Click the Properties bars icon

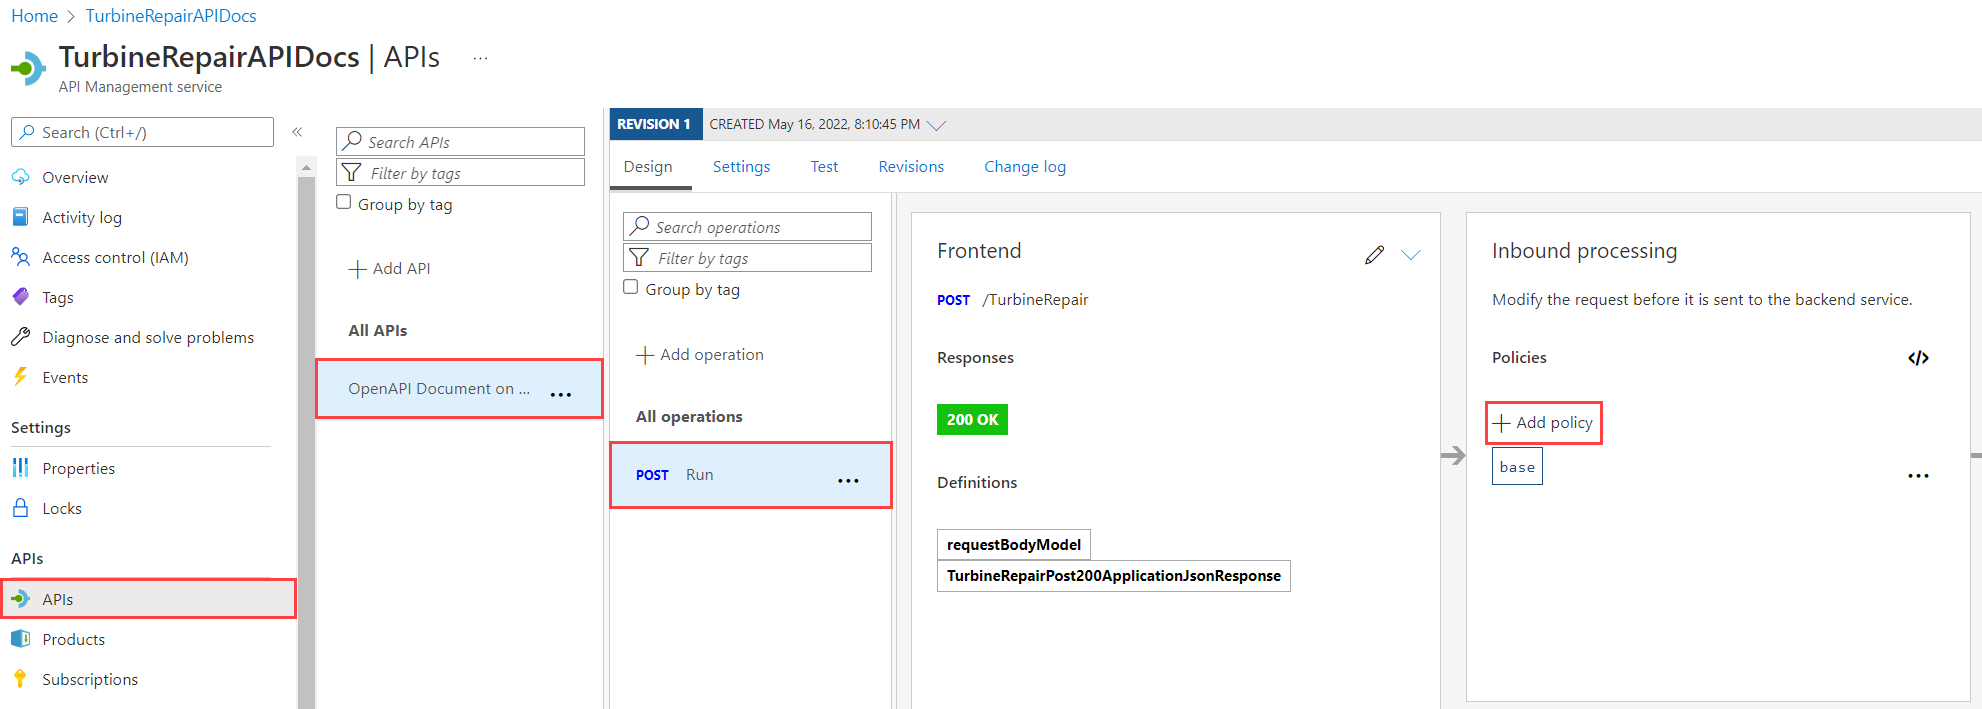point(20,468)
